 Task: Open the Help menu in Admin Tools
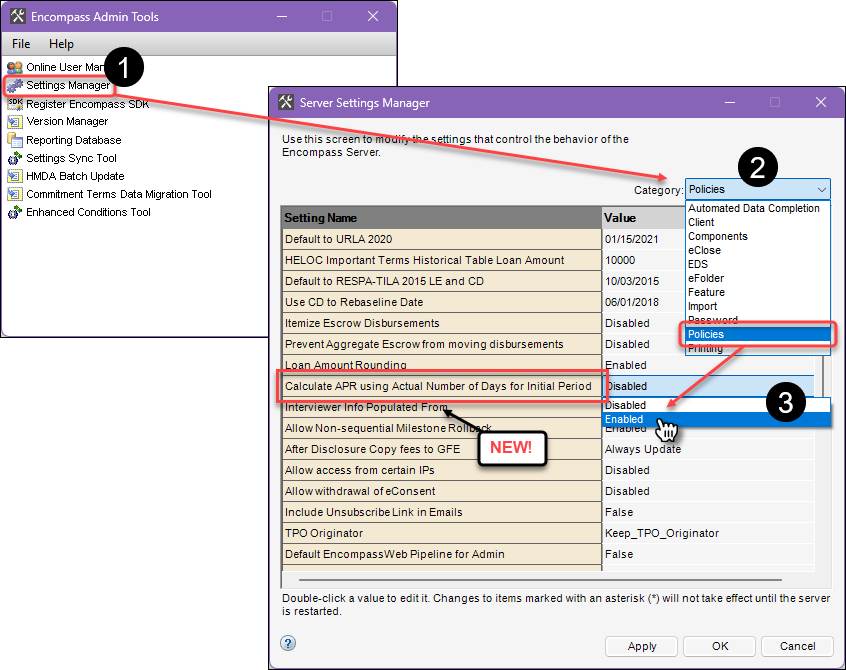pyautogui.click(x=61, y=44)
